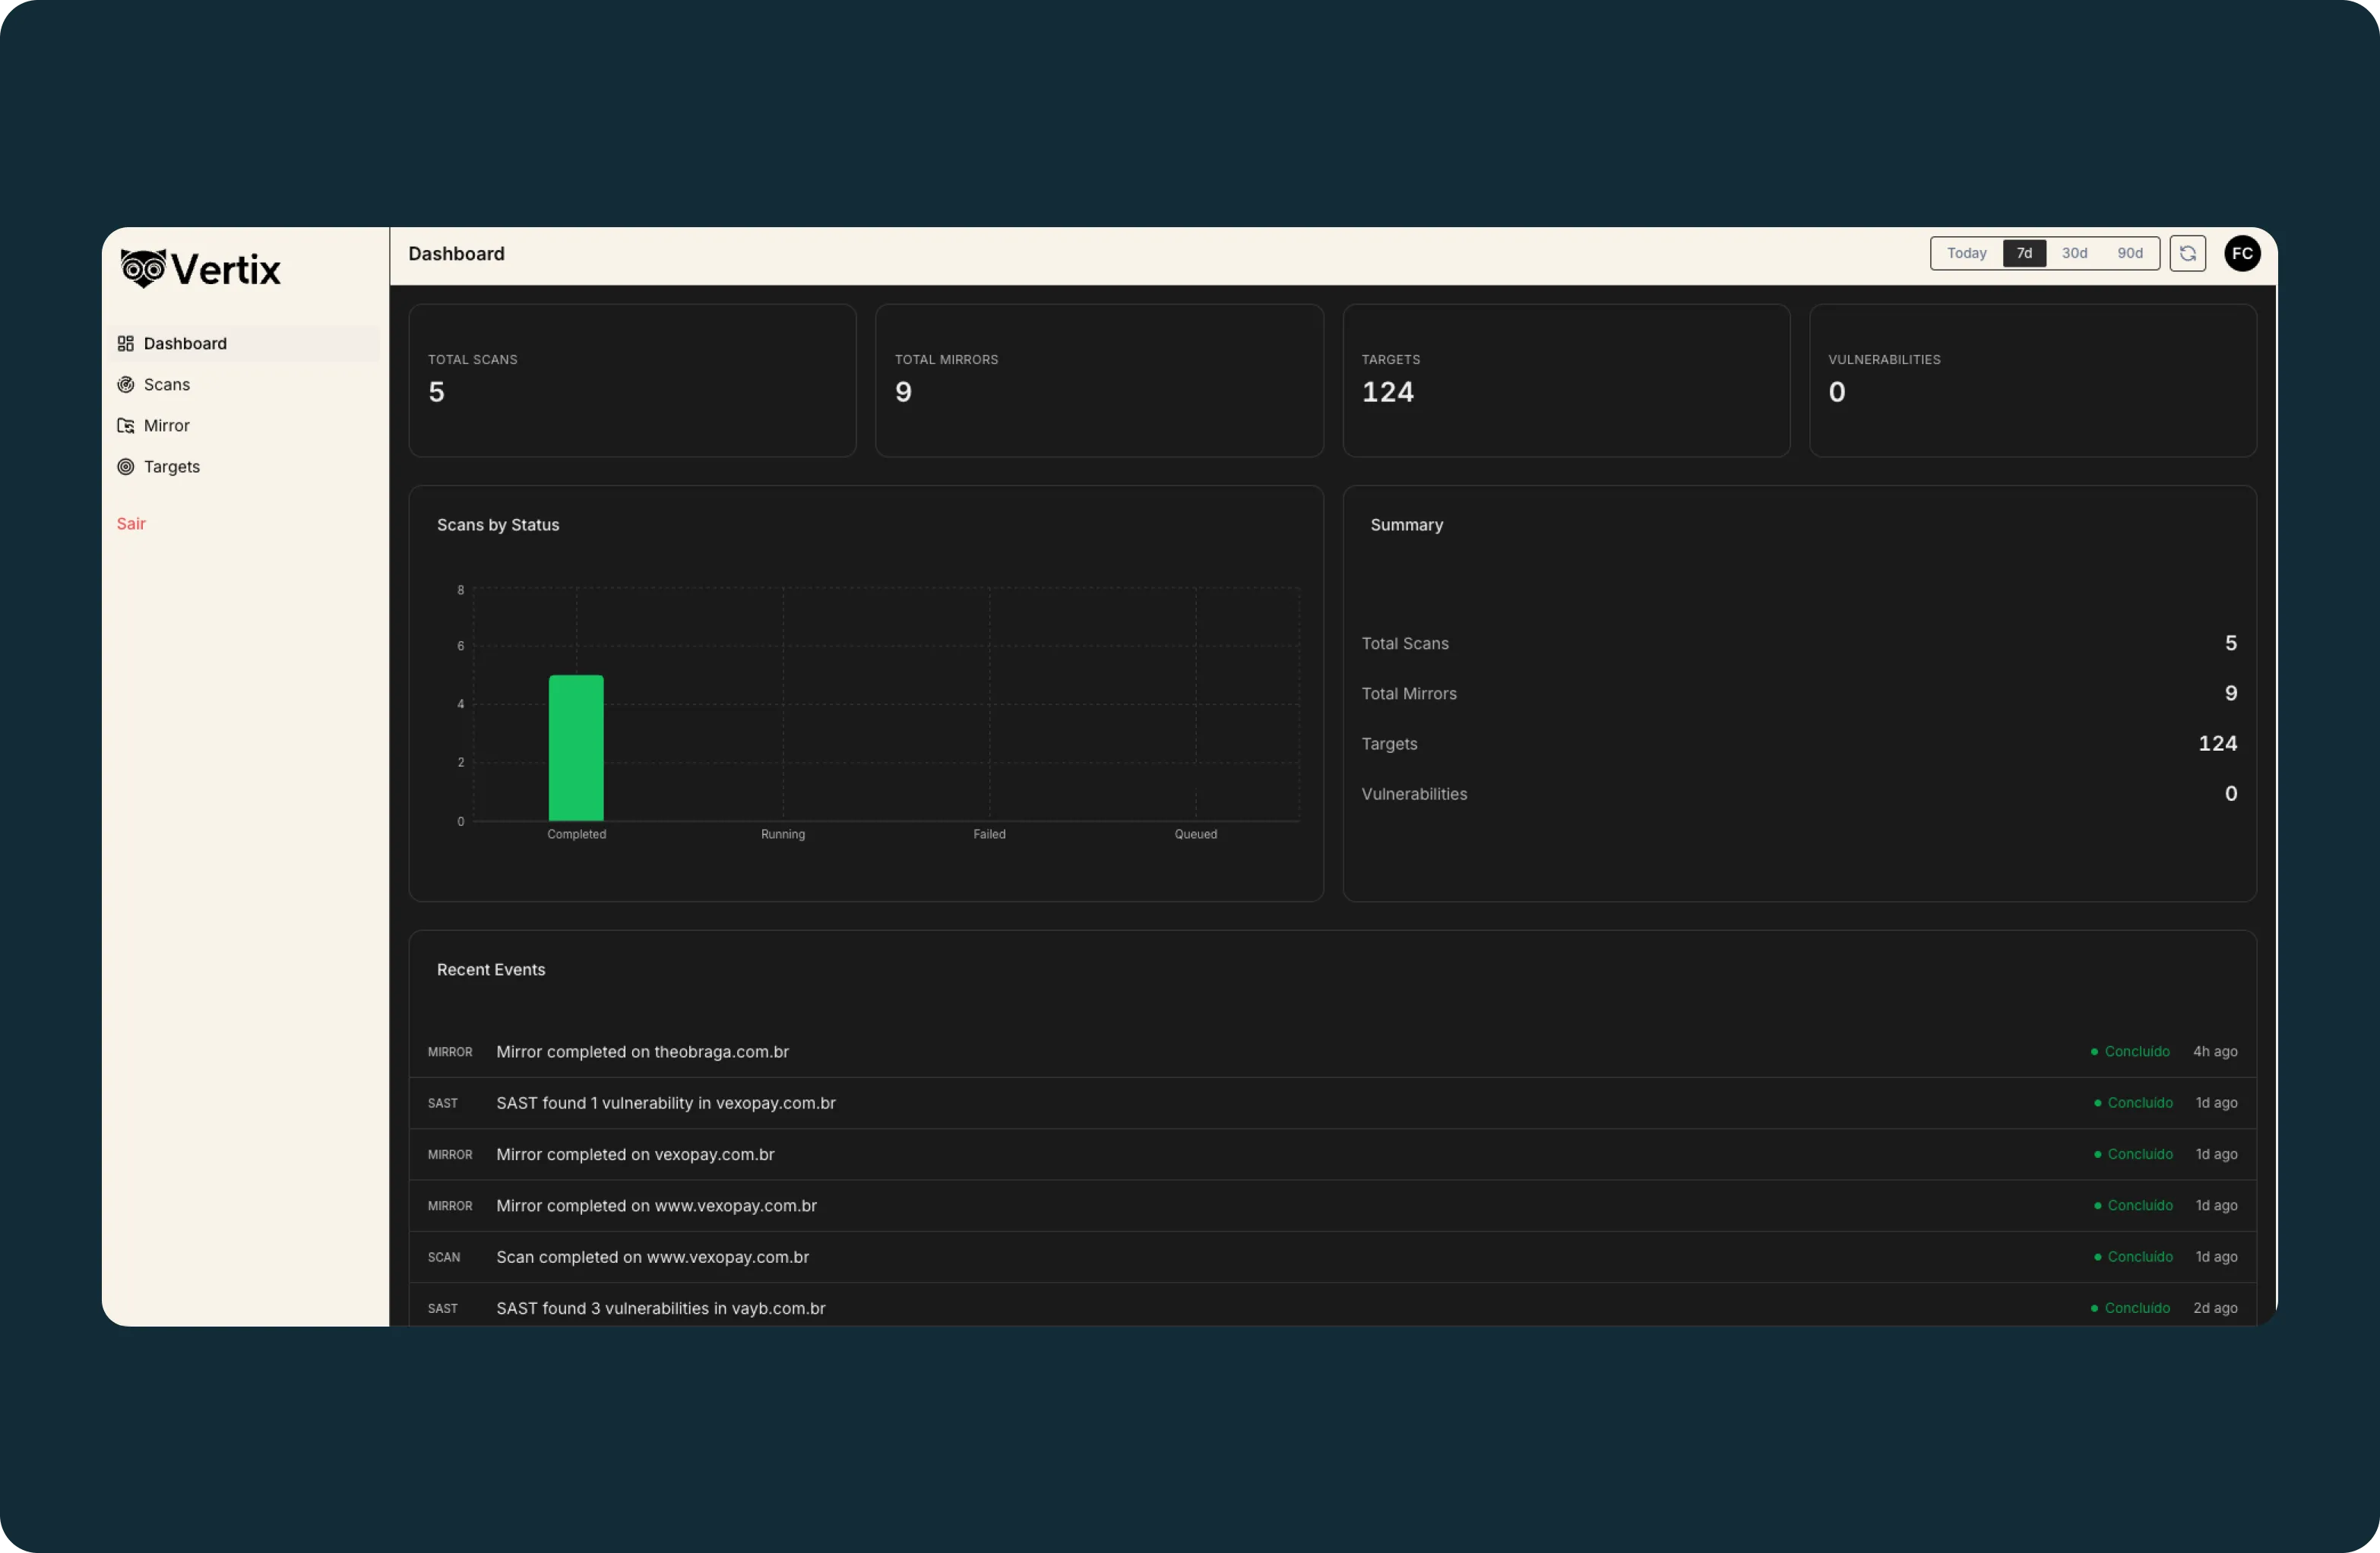This screenshot has height=1553, width=2380.
Task: Go to the Targets page
Action: 171,466
